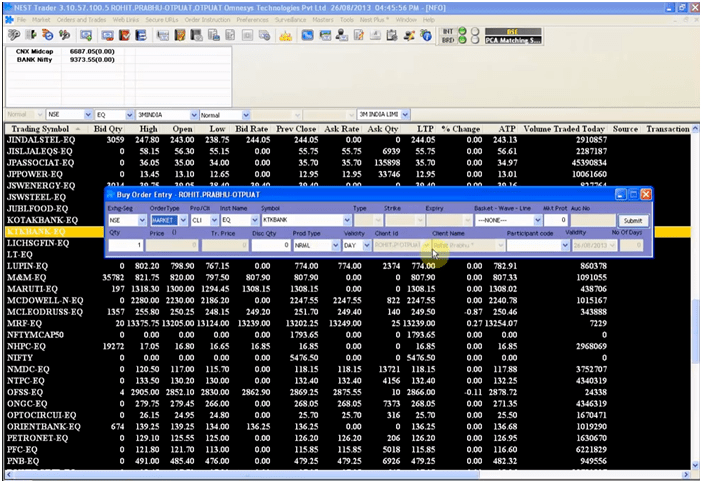
Task: Expand the OrderType MARKET dropdown
Action: (x=183, y=220)
